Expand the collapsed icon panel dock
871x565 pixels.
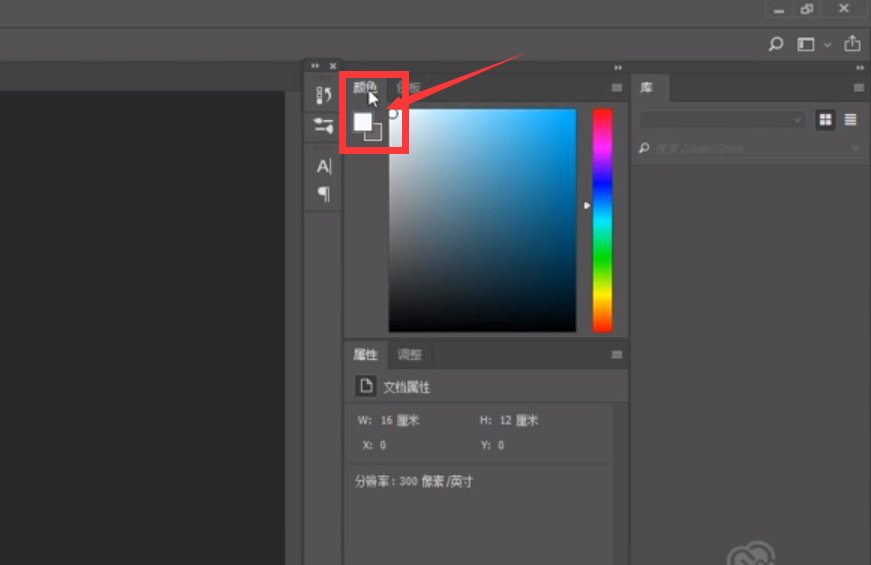316,66
